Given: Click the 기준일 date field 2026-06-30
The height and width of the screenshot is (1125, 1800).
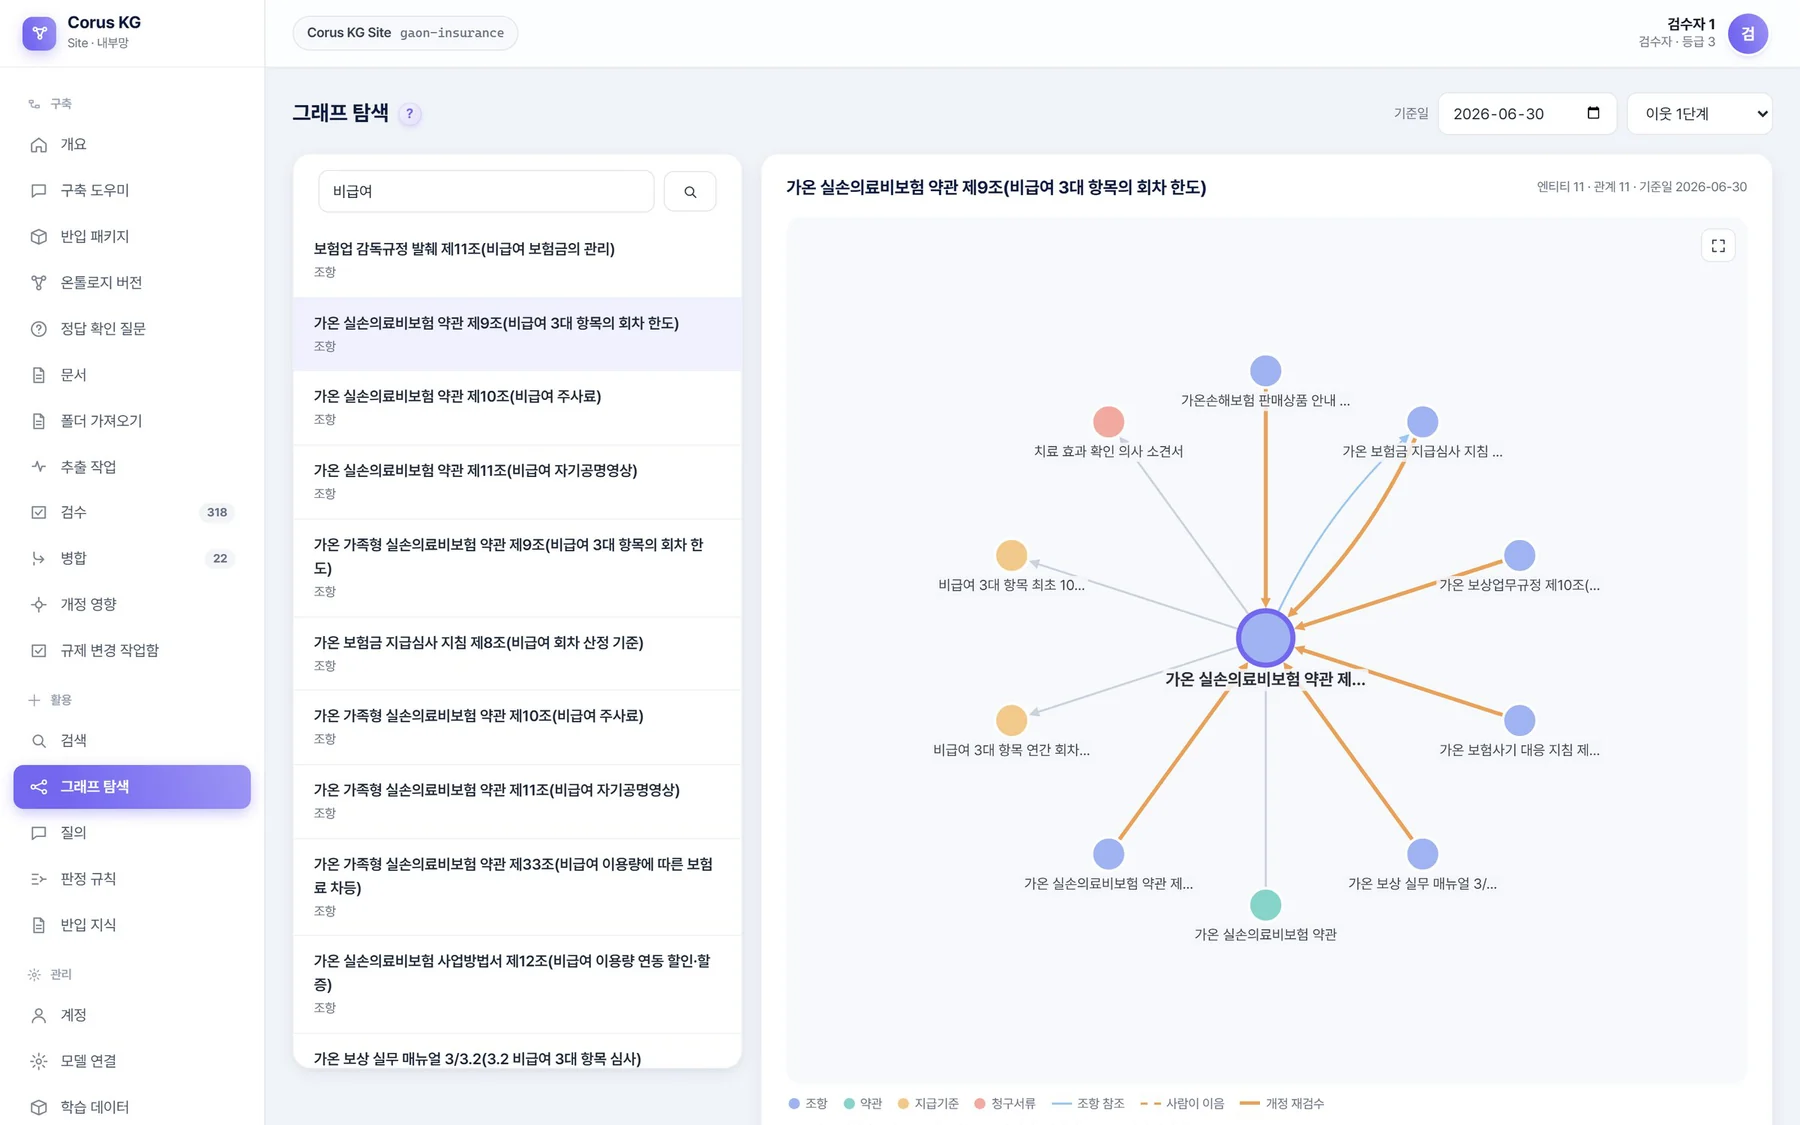Looking at the screenshot, I should (1527, 114).
